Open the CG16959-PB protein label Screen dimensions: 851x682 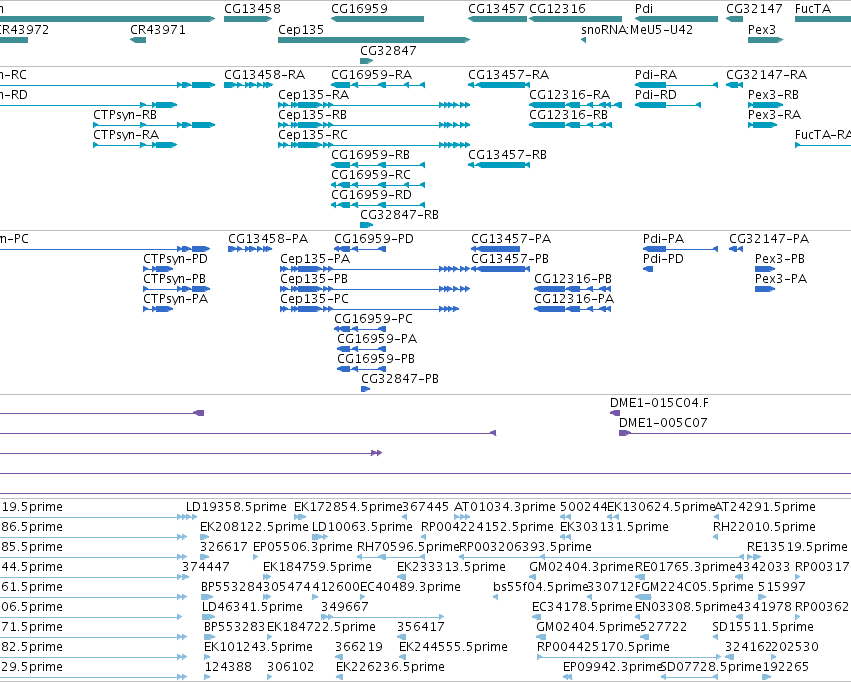pos(376,359)
